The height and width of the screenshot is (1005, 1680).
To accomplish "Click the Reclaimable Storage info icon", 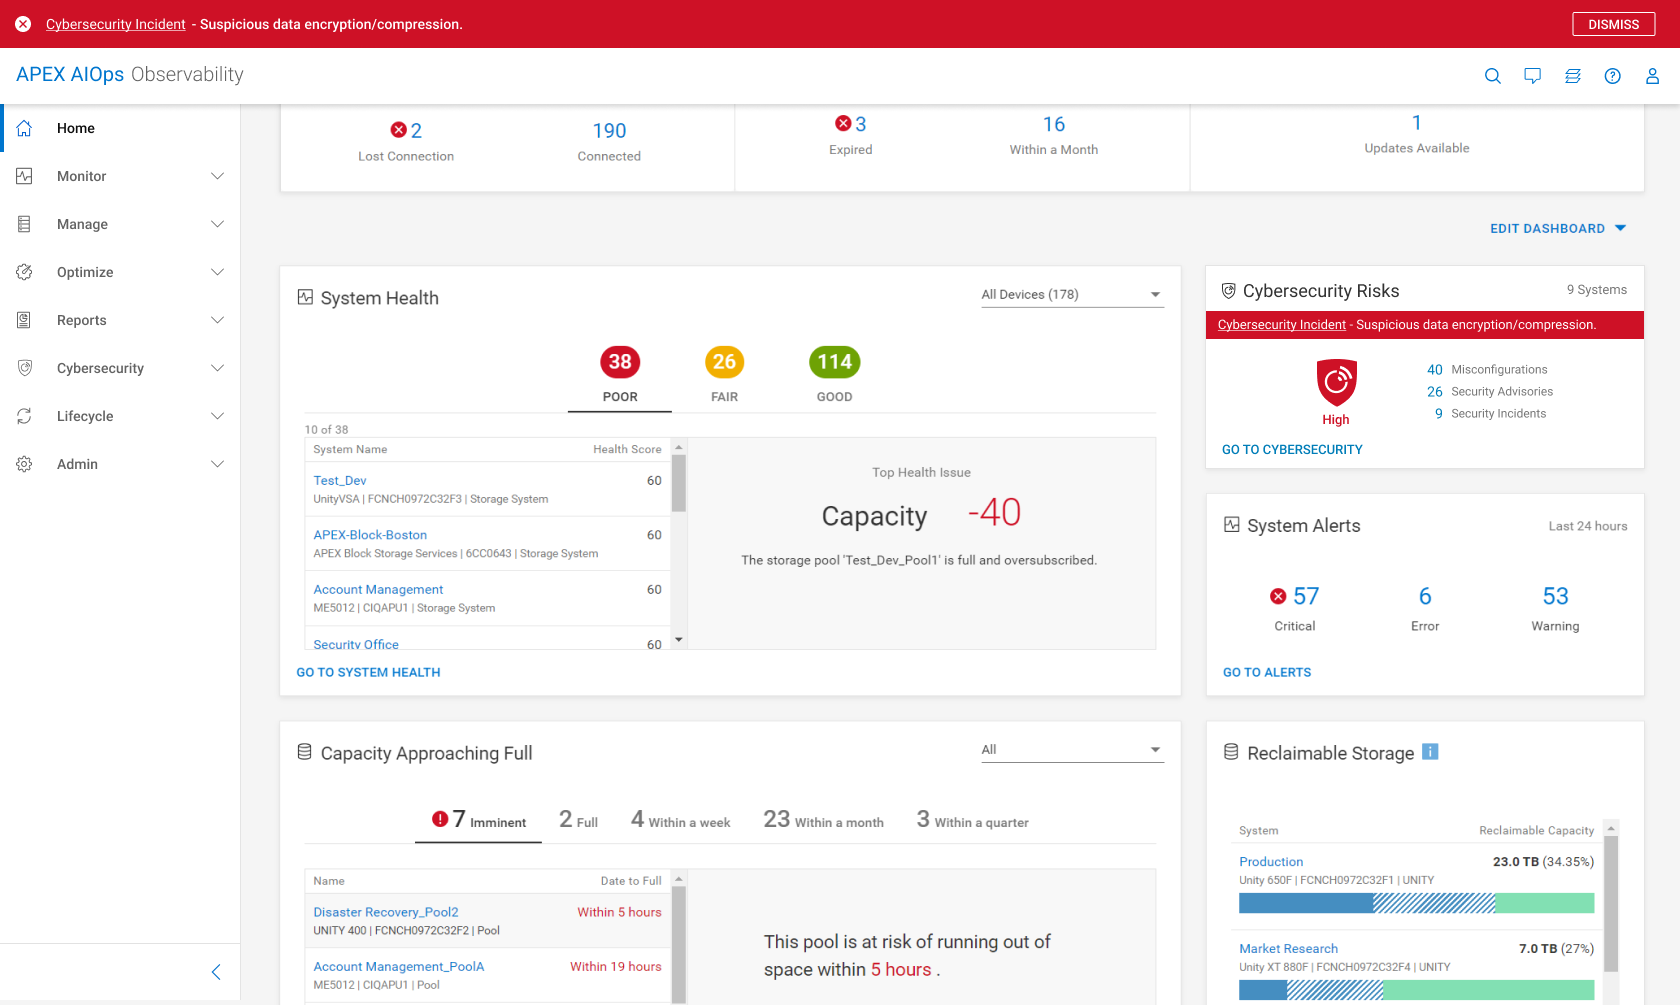I will [1430, 752].
